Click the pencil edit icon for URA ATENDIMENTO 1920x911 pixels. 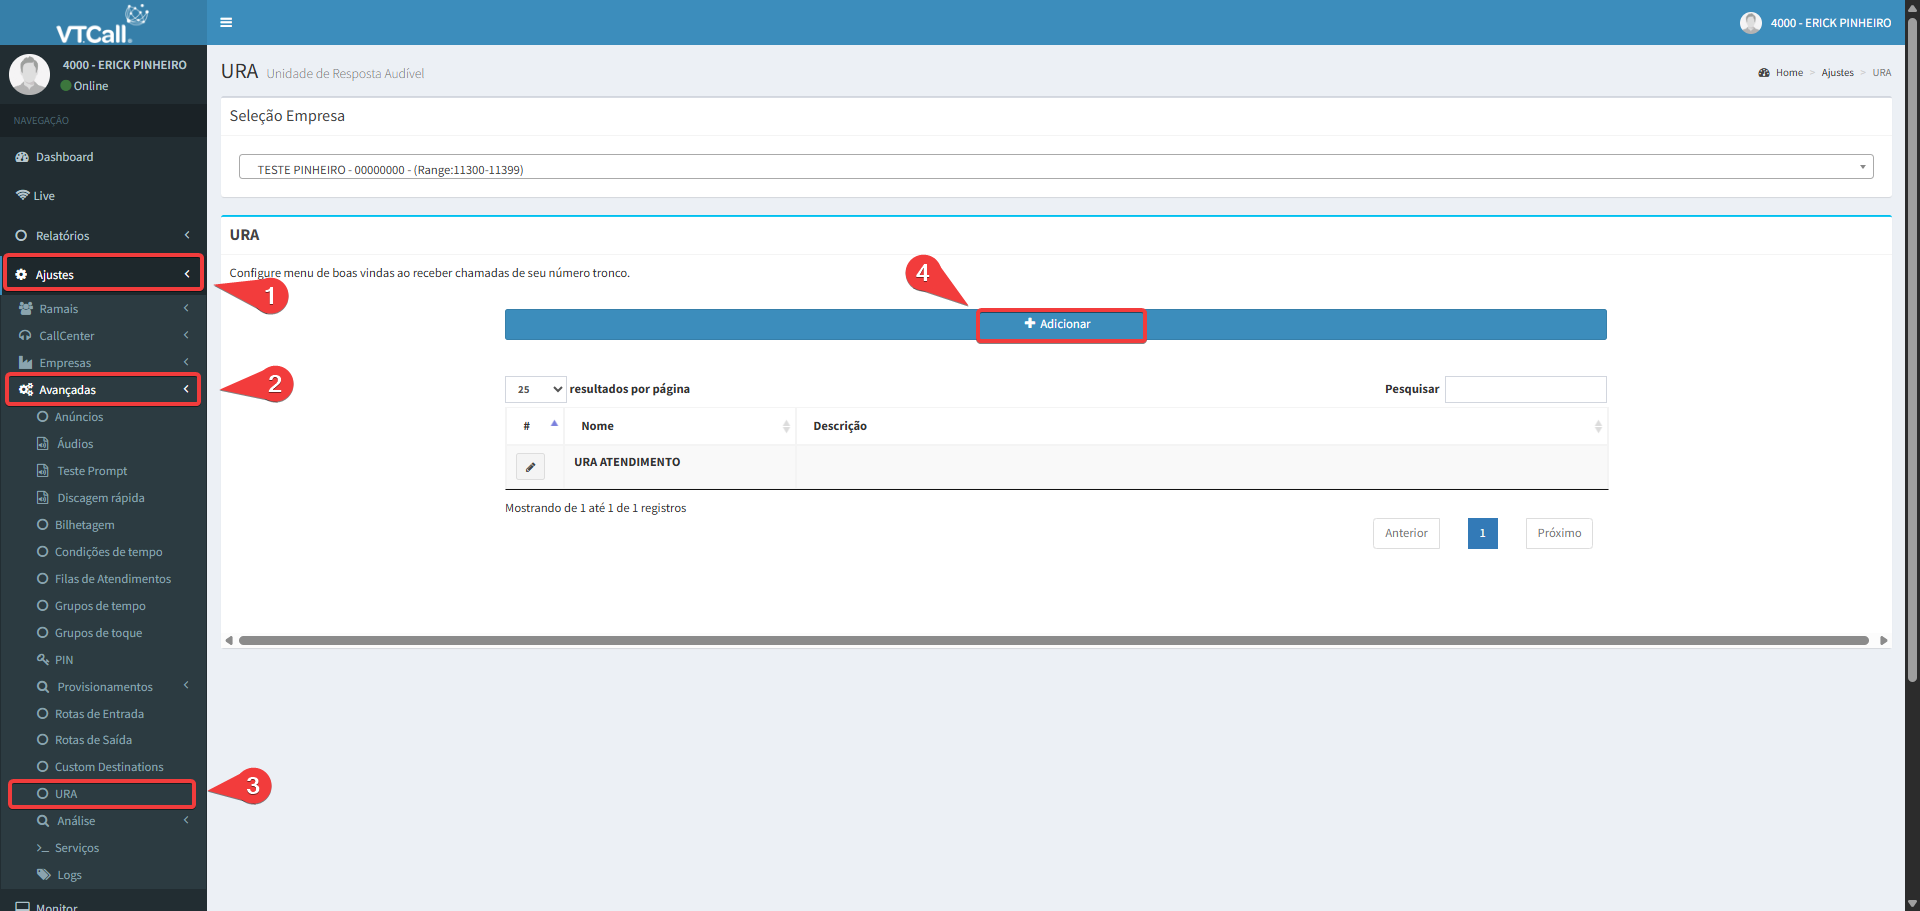530,467
